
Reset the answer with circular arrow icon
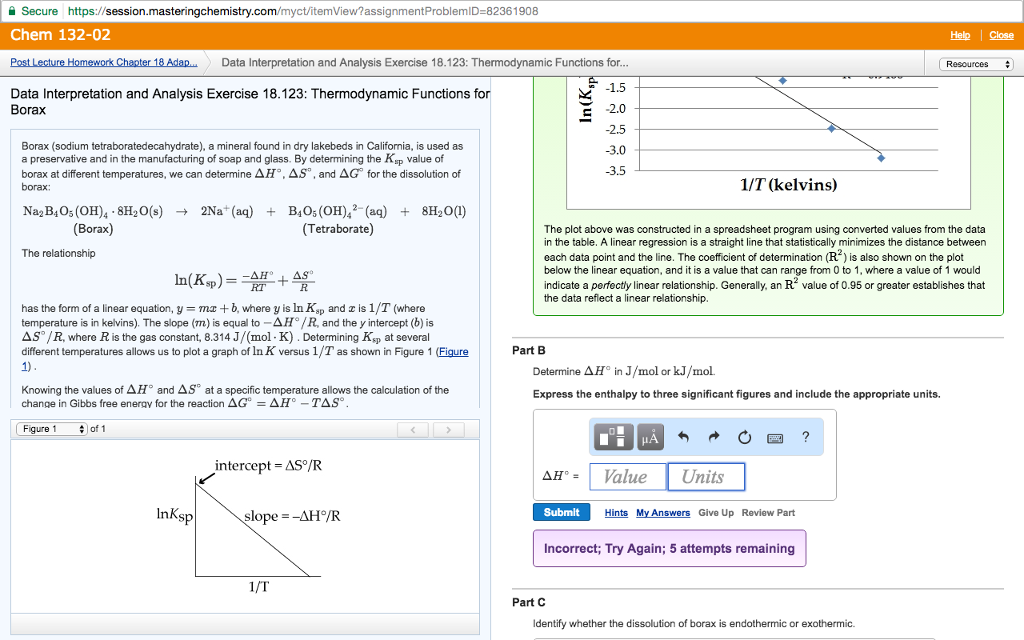[x=744, y=437]
